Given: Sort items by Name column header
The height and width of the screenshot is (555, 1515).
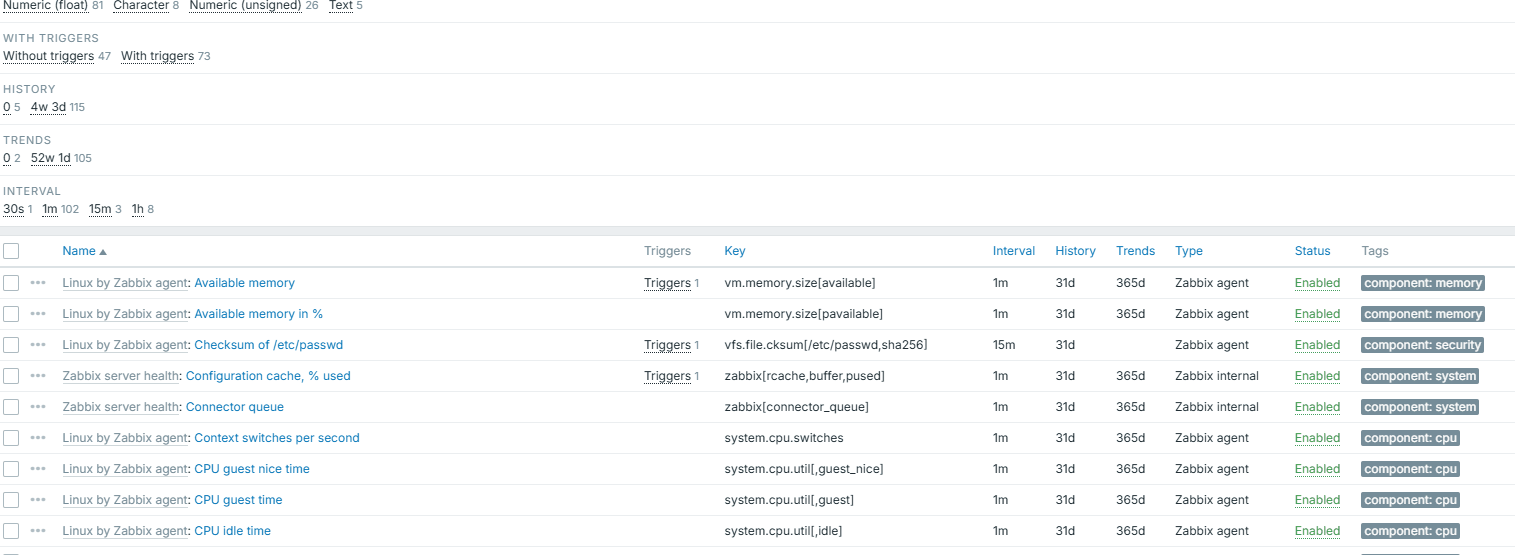Looking at the screenshot, I should (79, 251).
